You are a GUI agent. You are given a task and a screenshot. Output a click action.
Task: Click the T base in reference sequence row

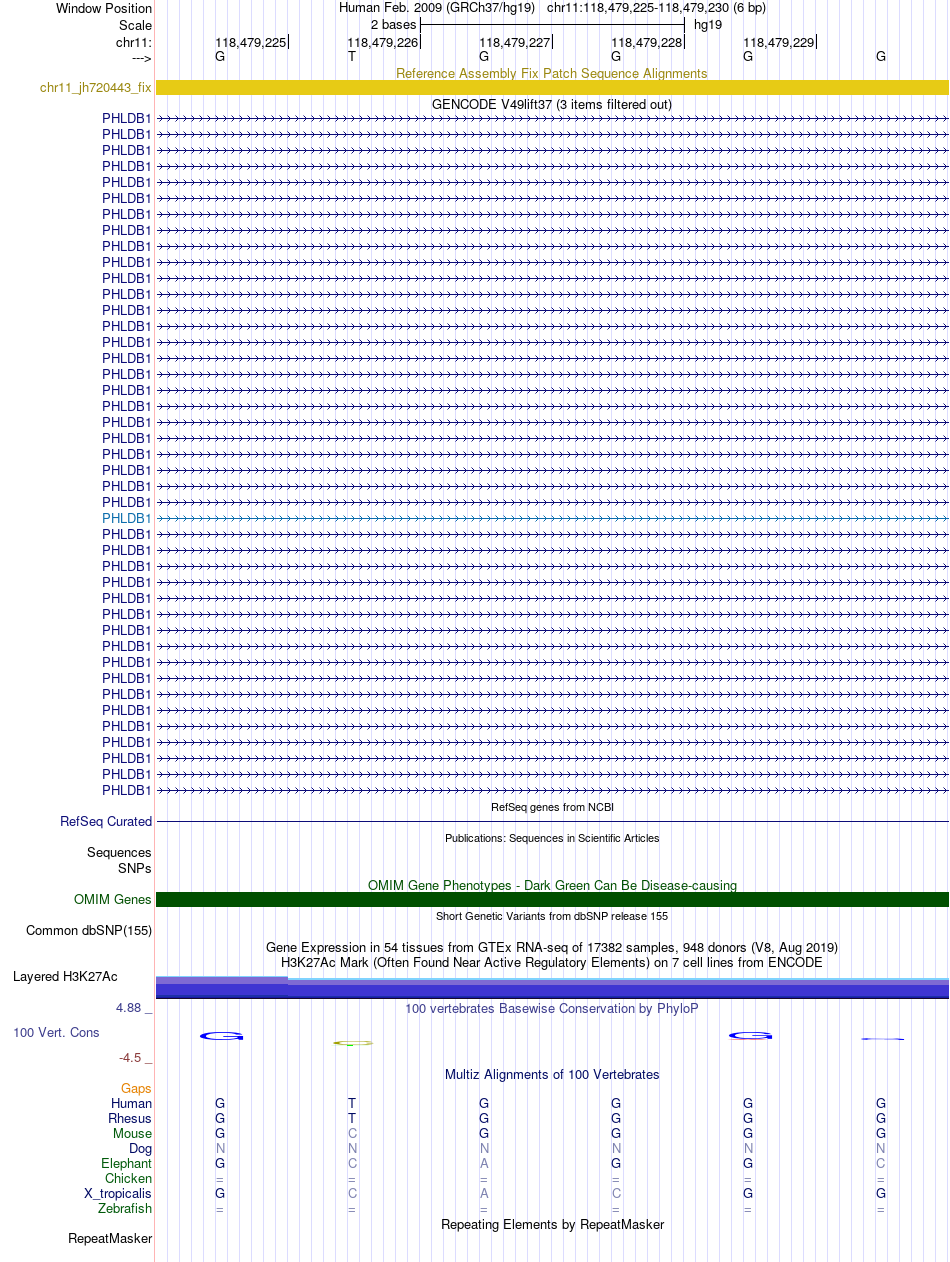click(x=352, y=57)
